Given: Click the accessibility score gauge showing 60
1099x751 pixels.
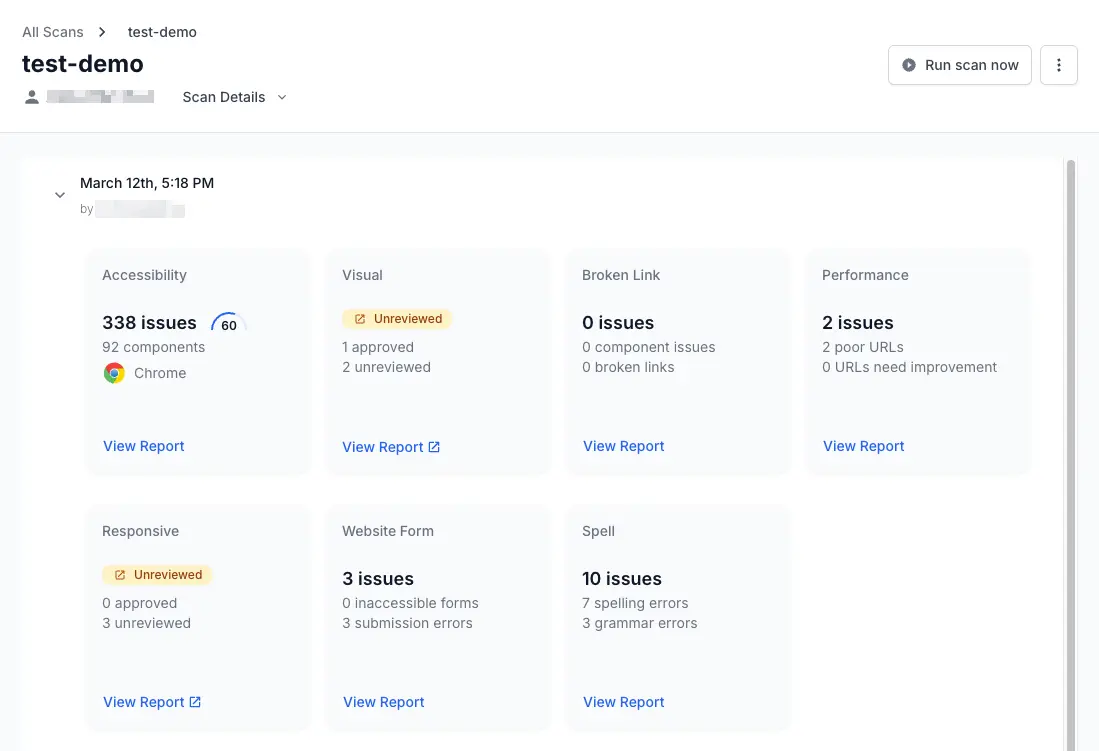Looking at the screenshot, I should tap(229, 324).
